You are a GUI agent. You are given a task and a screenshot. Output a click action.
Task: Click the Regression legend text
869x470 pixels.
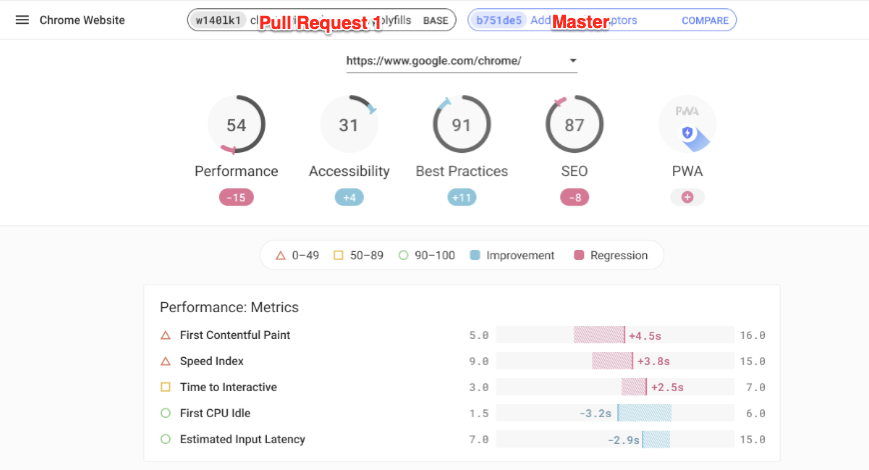tap(619, 256)
